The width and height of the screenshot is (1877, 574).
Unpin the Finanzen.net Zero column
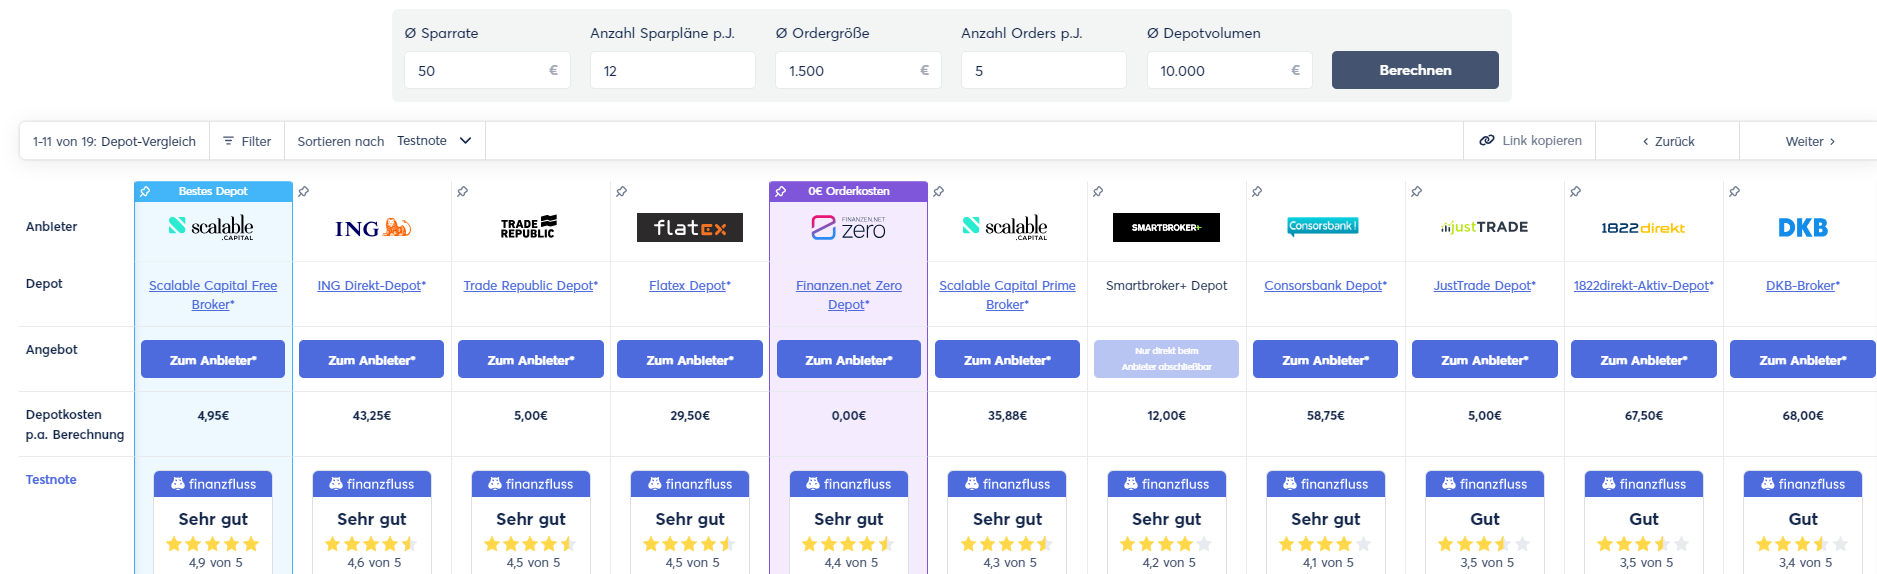[x=781, y=191]
